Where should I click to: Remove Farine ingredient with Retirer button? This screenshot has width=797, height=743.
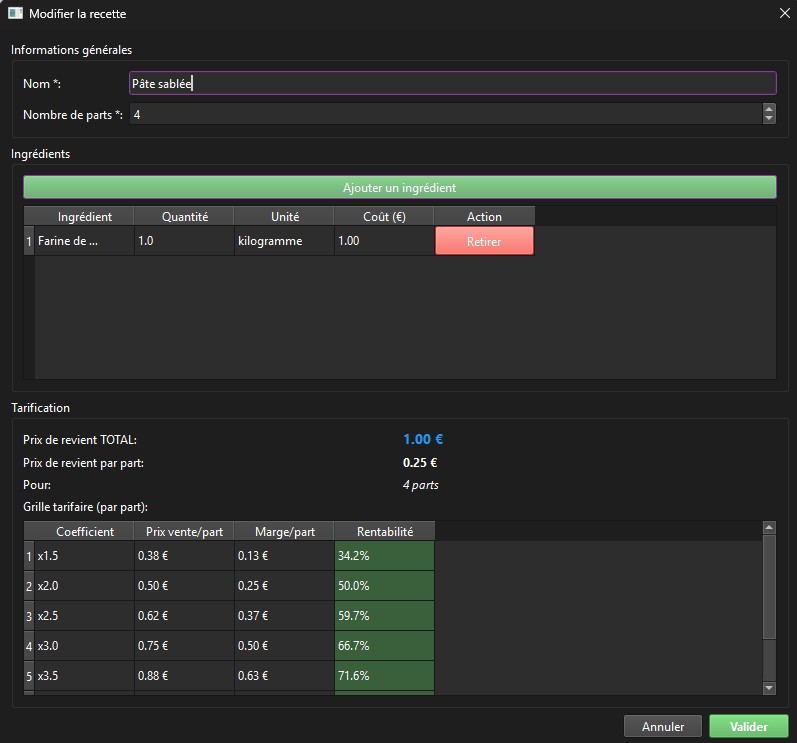tap(484, 241)
